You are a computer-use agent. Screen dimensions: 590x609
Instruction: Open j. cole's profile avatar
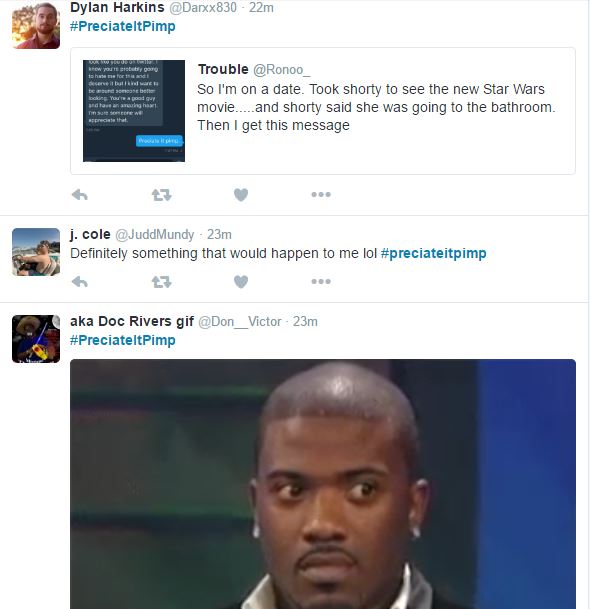(36, 252)
